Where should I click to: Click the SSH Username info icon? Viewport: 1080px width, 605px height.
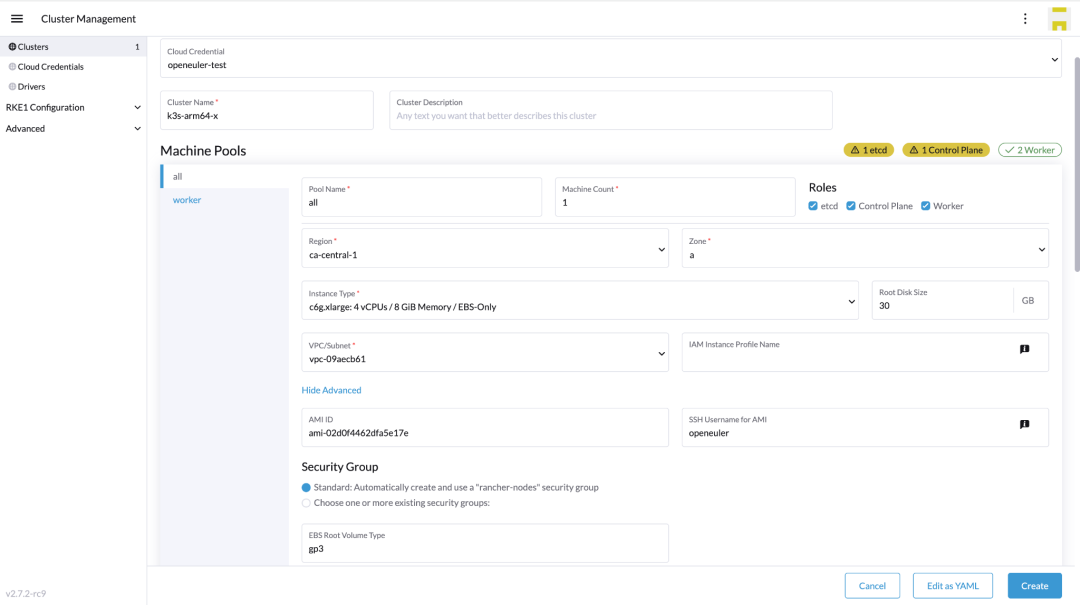click(1024, 424)
